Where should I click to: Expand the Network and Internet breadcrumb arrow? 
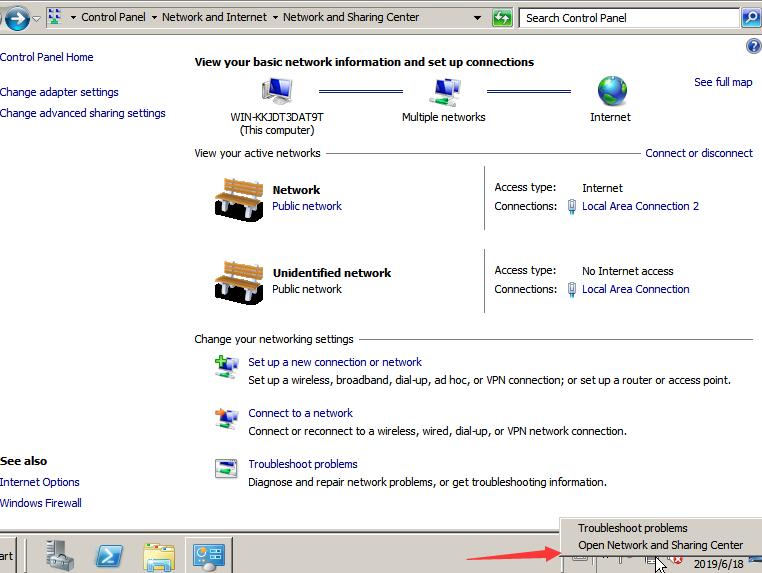[x=275, y=17]
